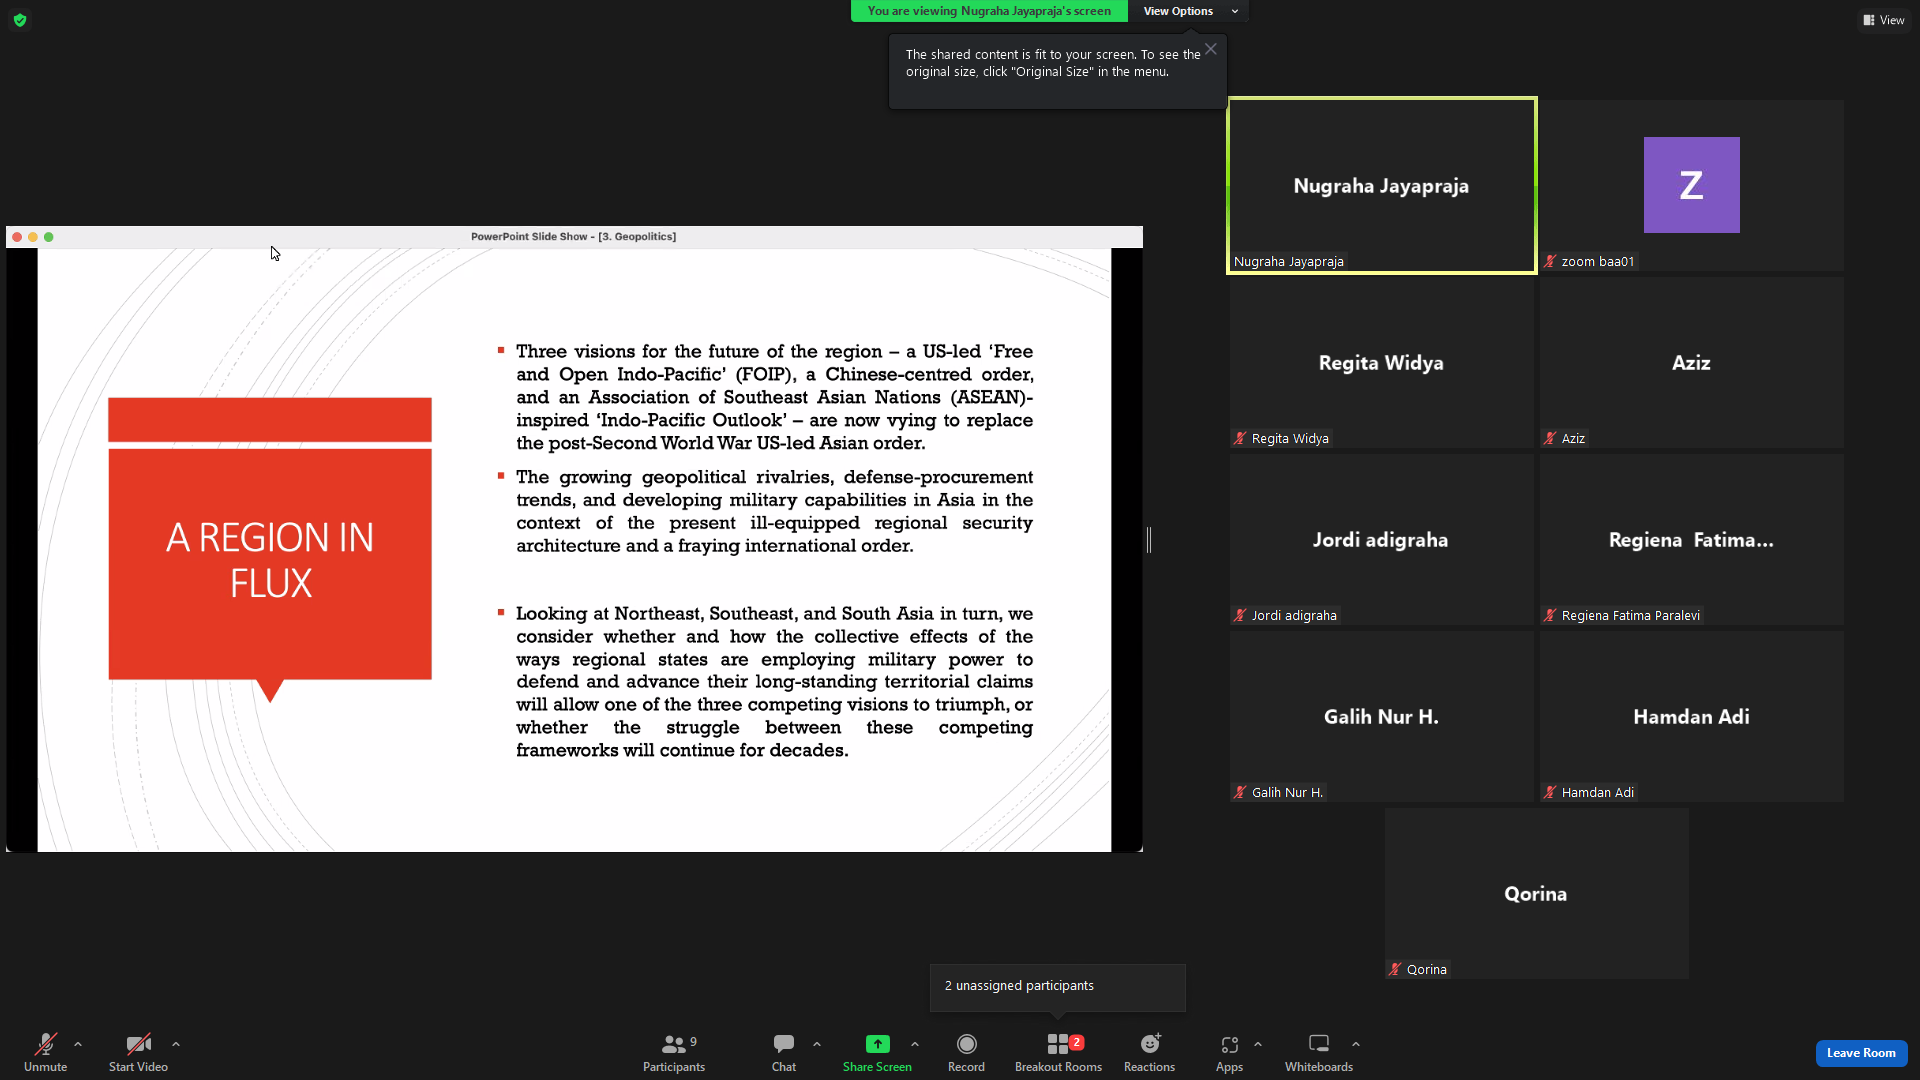Open the Chat panel
The image size is (1920, 1080).
coord(784,1052)
